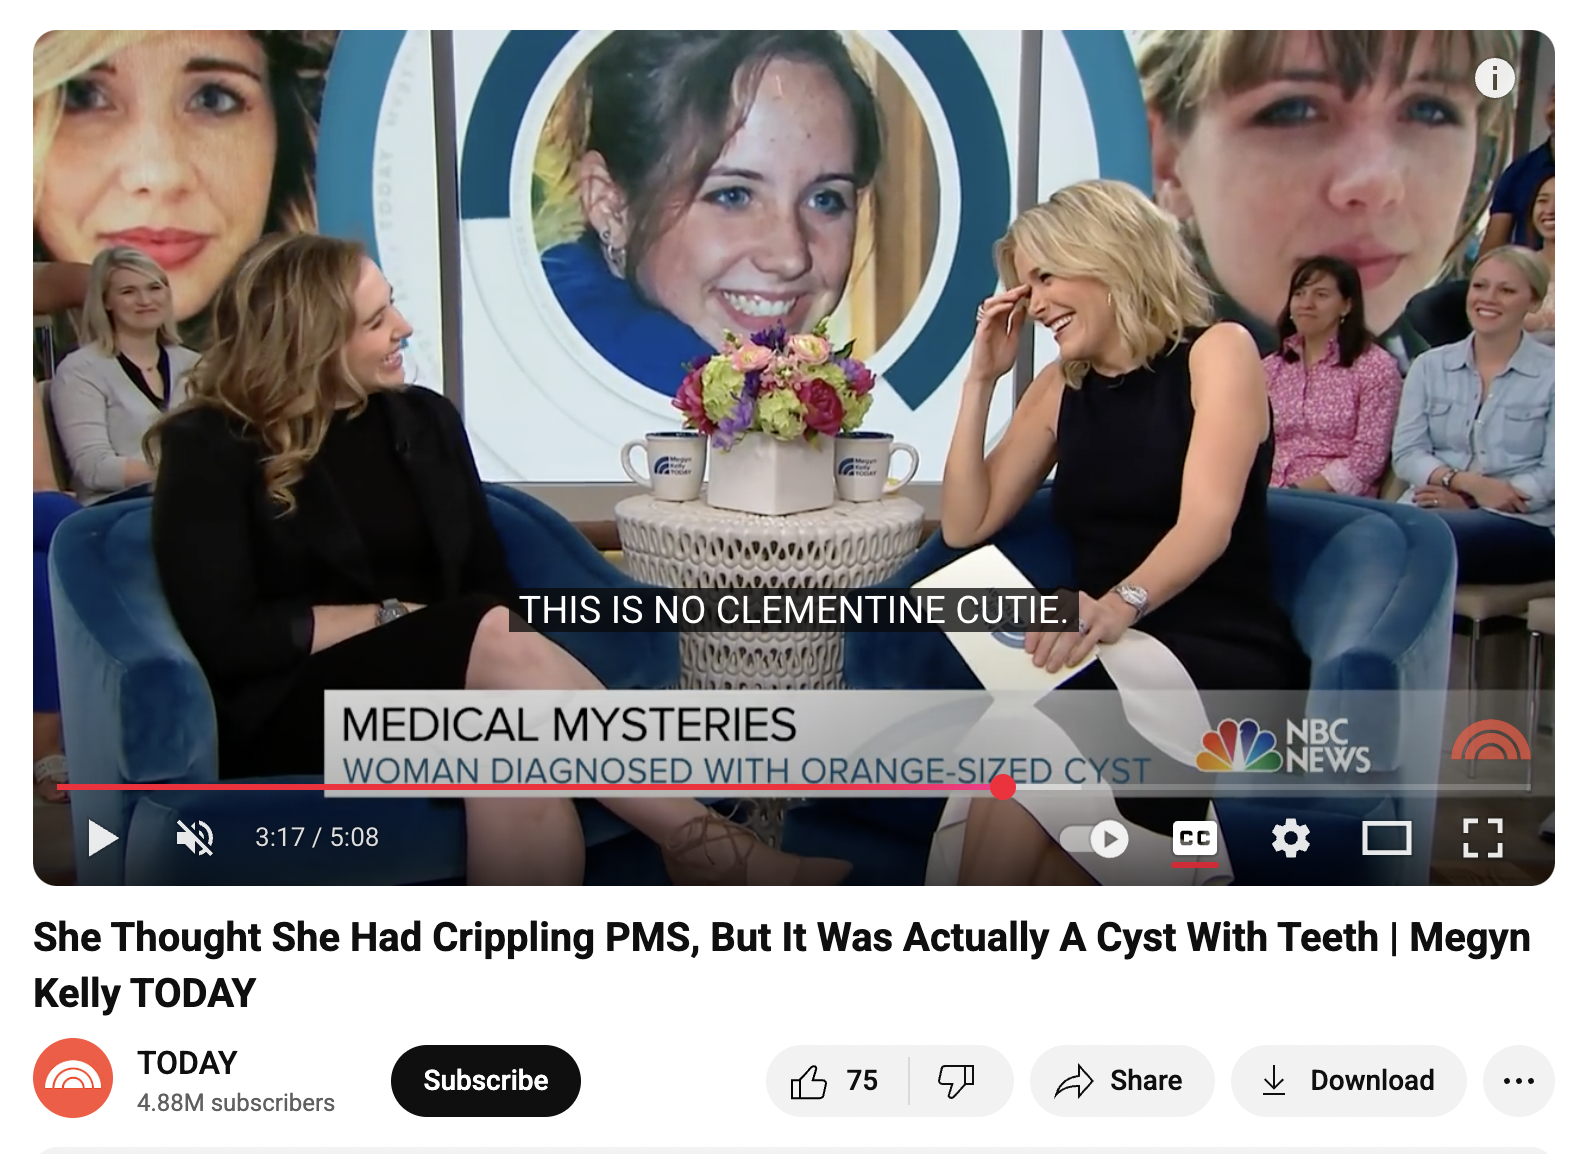Screen dimensions: 1588x1154
Task: Click the video title text
Action: tap(782, 965)
